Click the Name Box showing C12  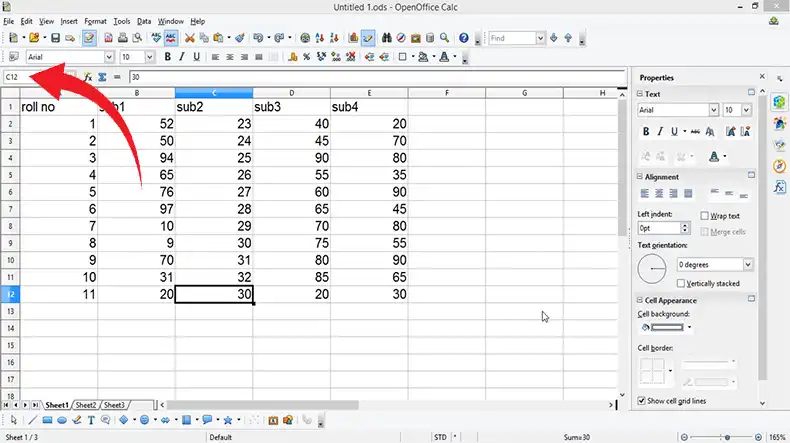[39, 77]
